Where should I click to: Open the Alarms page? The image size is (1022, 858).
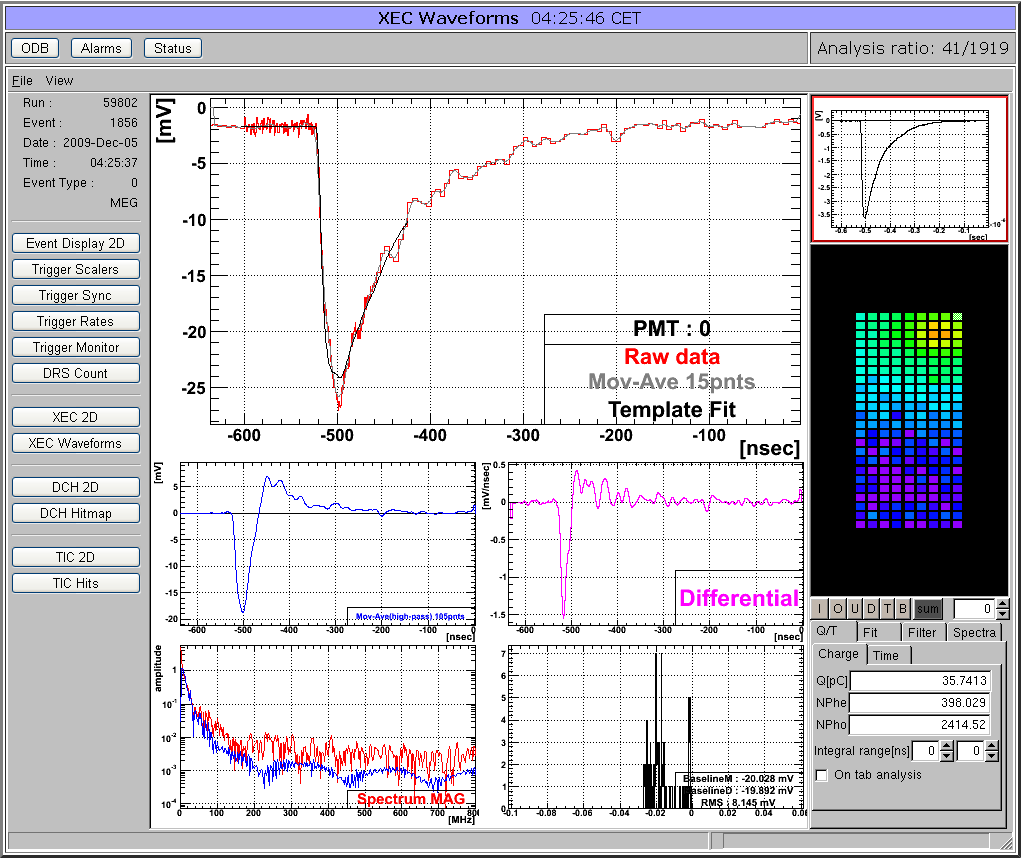pyautogui.click(x=101, y=48)
